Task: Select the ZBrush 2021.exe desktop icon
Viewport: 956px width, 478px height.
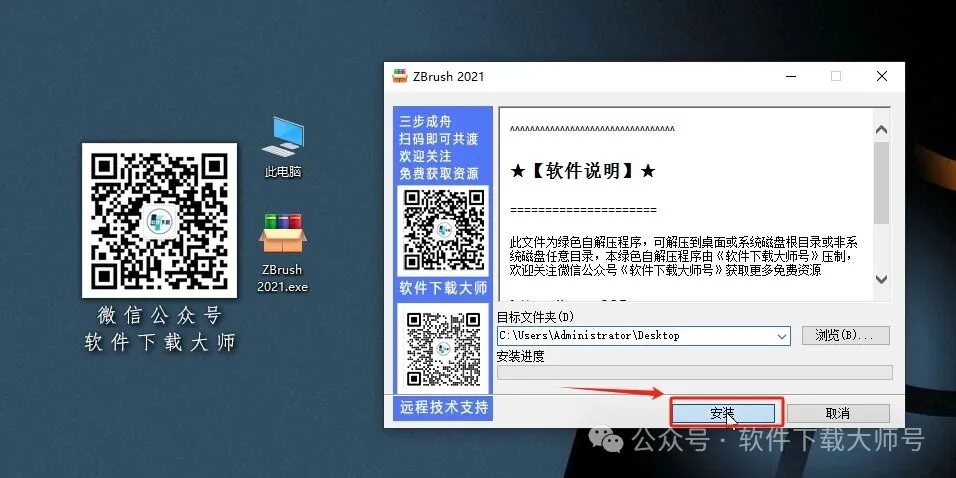Action: [283, 252]
